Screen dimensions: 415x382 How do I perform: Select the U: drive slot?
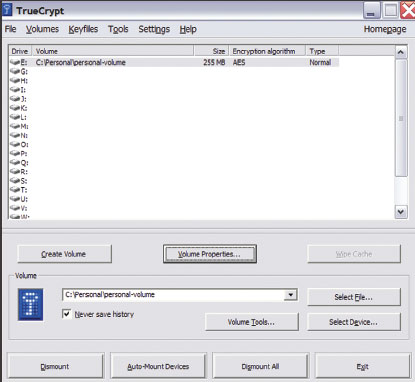point(19,199)
